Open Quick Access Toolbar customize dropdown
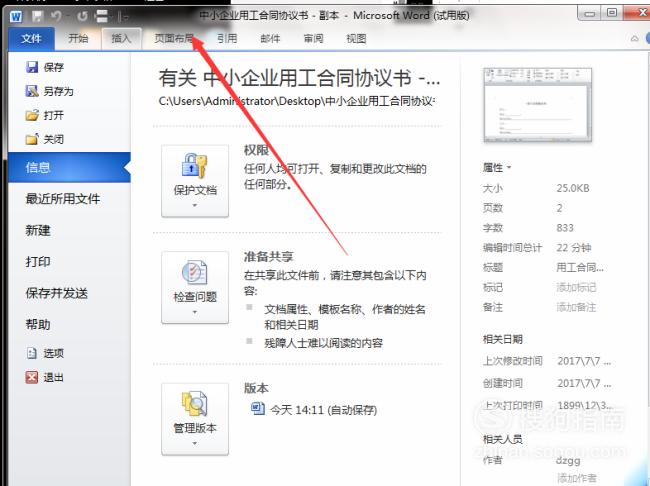This screenshot has width=650, height=486. 124,17
